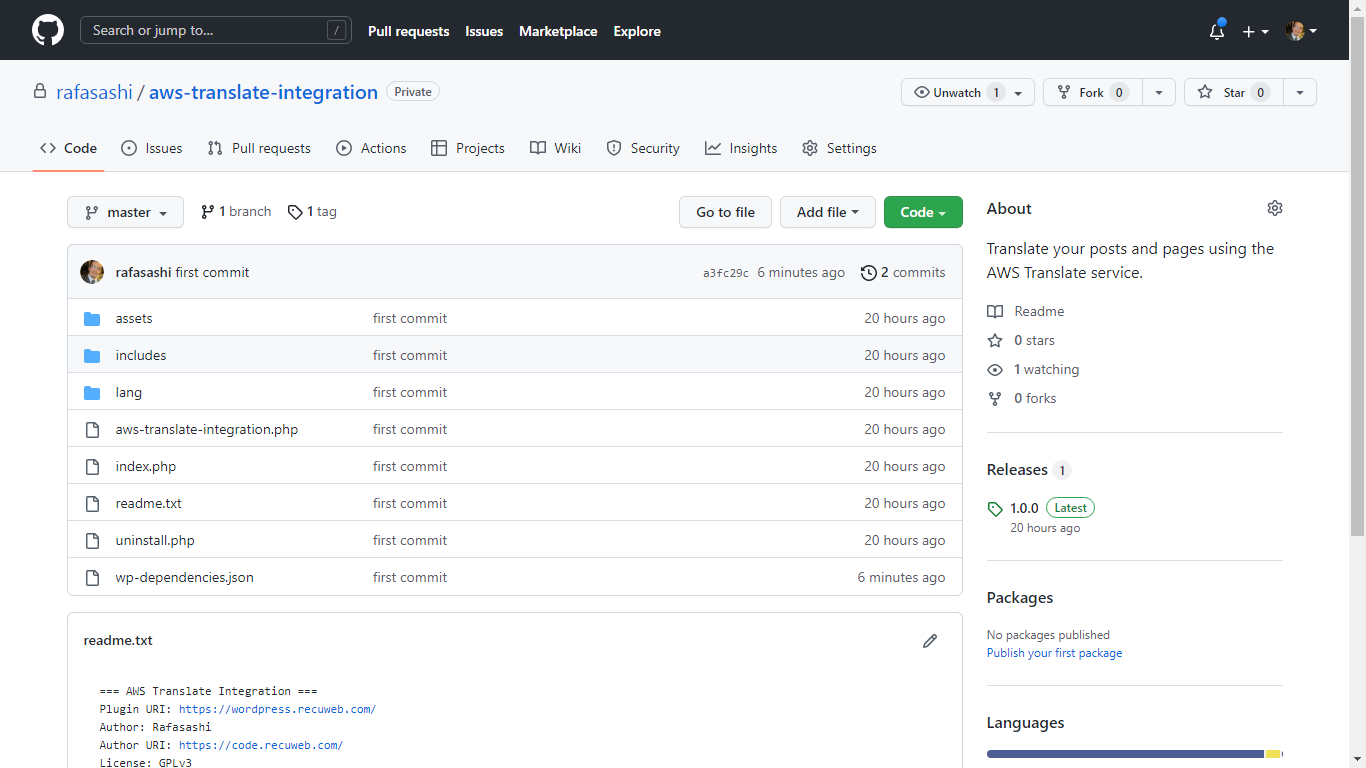View 0 stars in About sidebar
Viewport: 1366px width, 768px height.
[x=1021, y=340]
